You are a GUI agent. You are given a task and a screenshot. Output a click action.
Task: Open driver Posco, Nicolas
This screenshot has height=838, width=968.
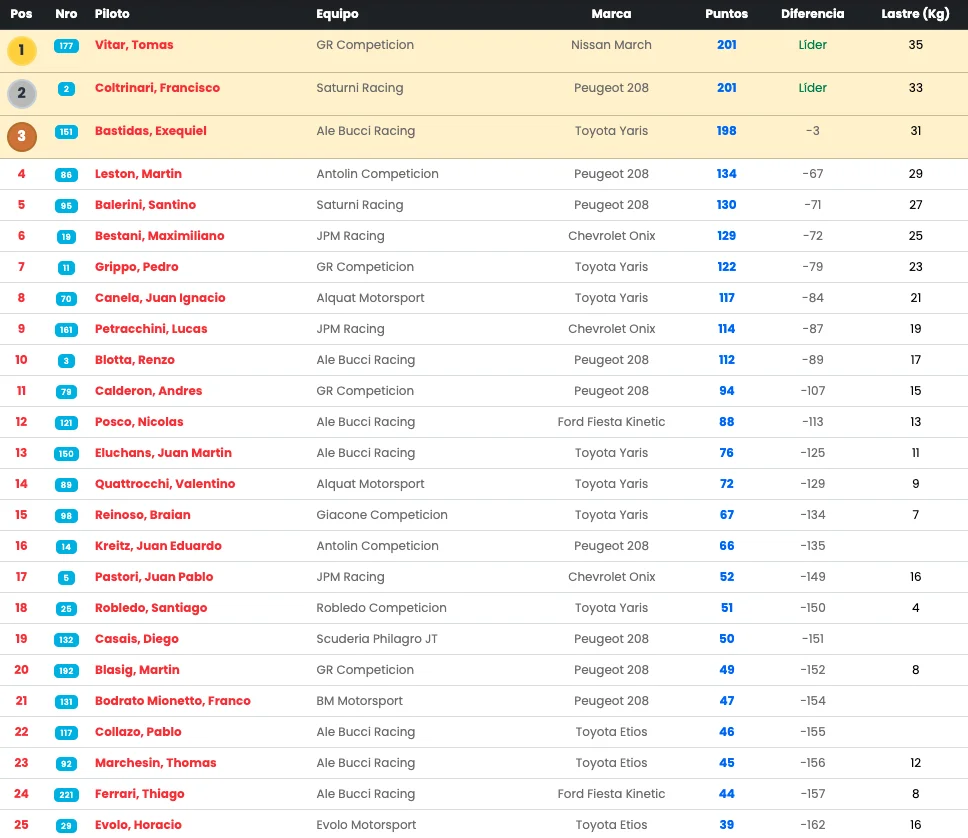(x=139, y=422)
